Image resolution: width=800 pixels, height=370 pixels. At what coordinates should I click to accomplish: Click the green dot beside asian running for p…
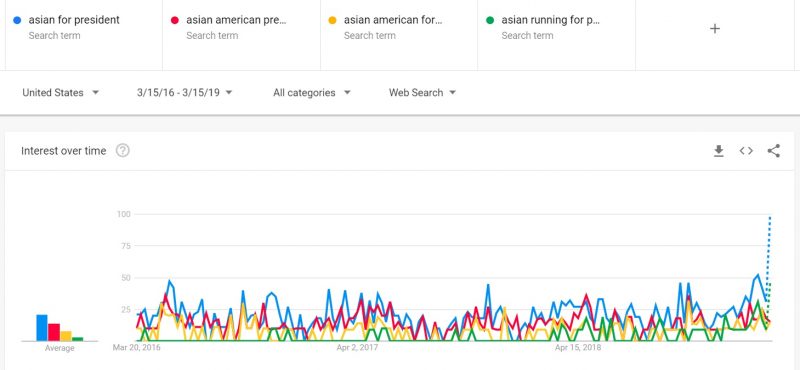(x=490, y=20)
